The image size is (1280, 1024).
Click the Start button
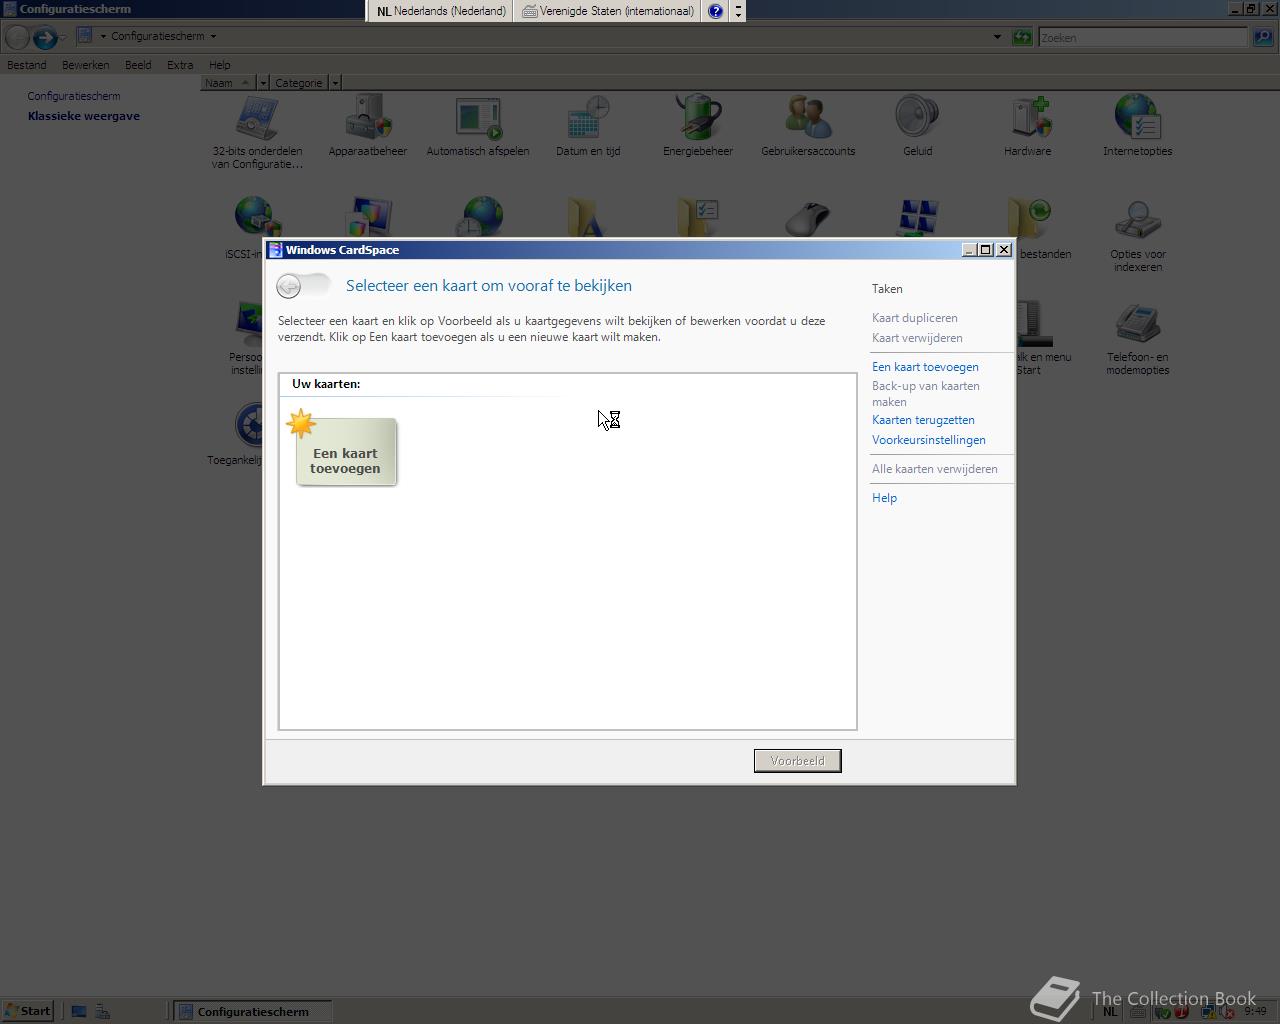click(x=28, y=1011)
